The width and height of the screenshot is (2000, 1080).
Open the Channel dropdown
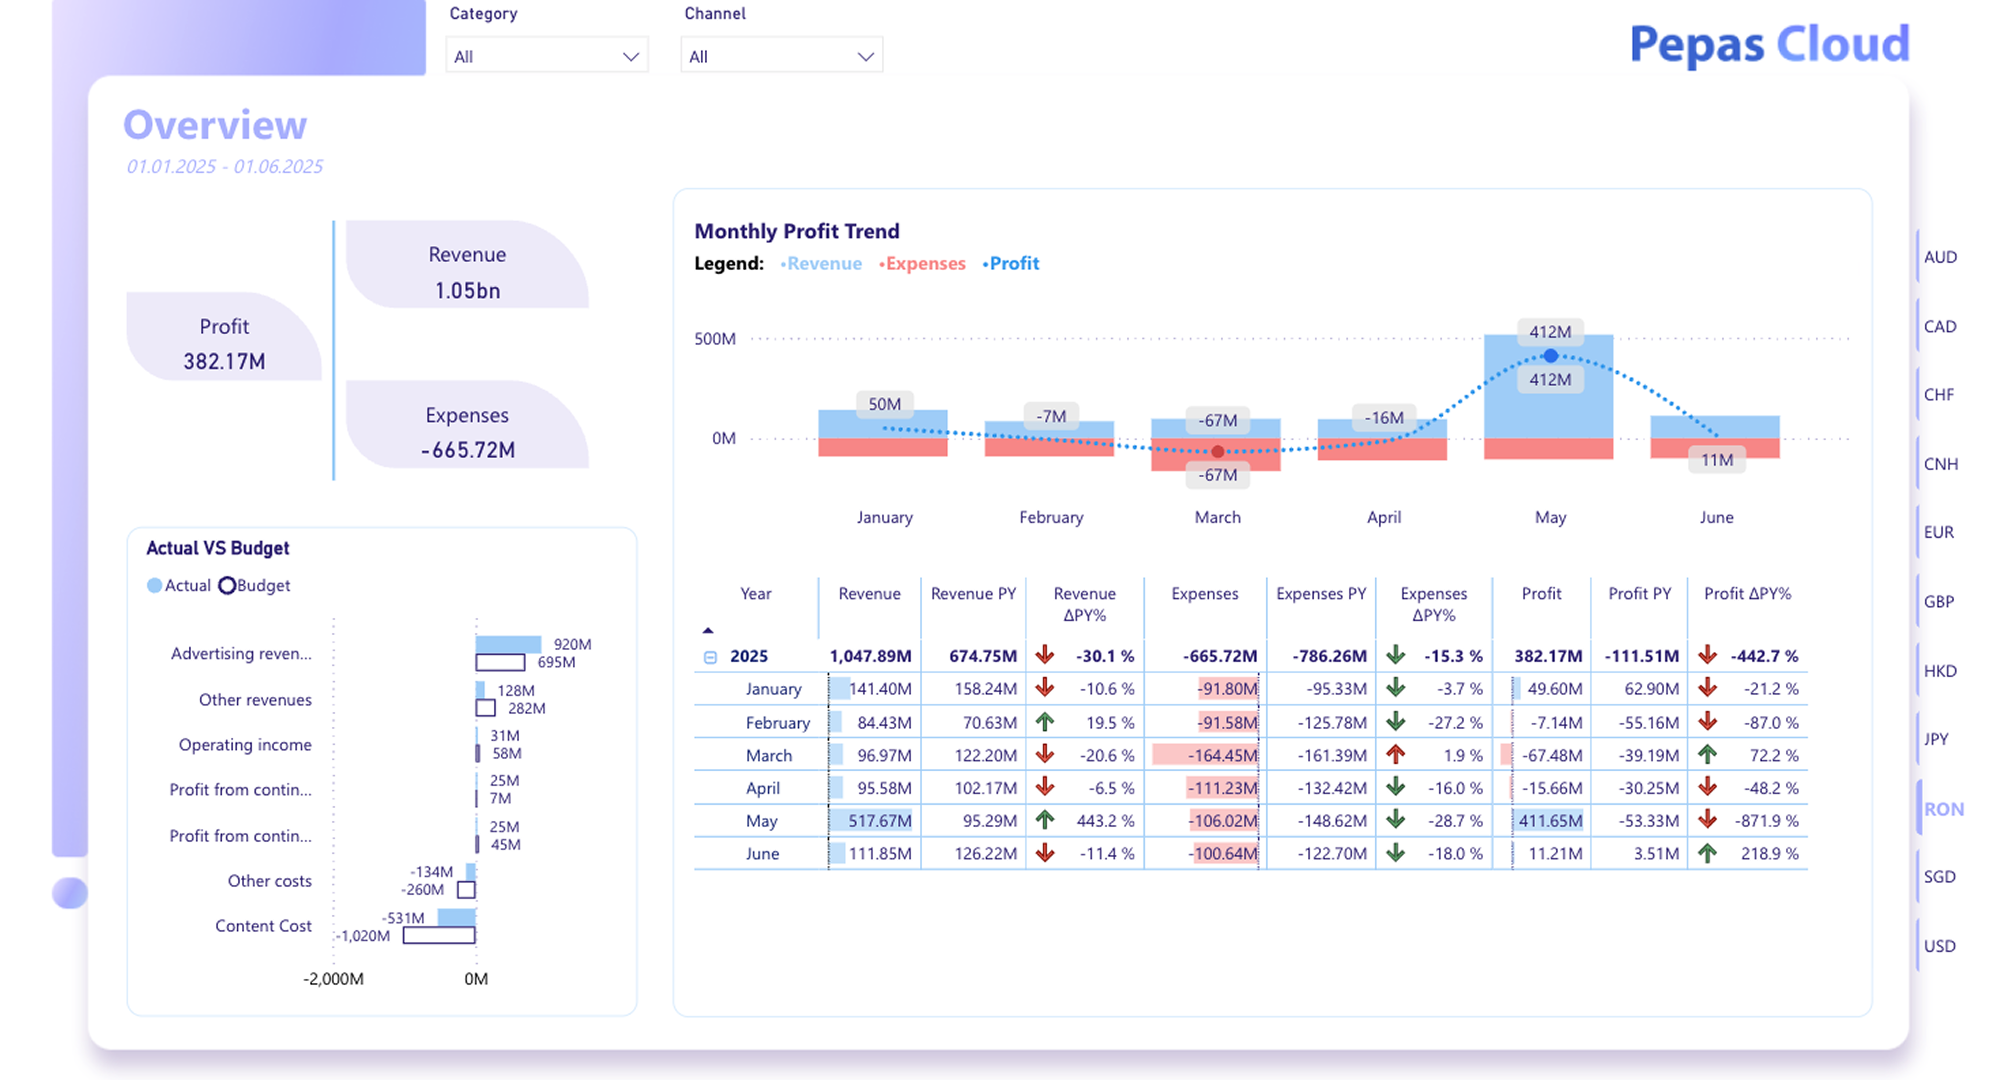pos(781,56)
